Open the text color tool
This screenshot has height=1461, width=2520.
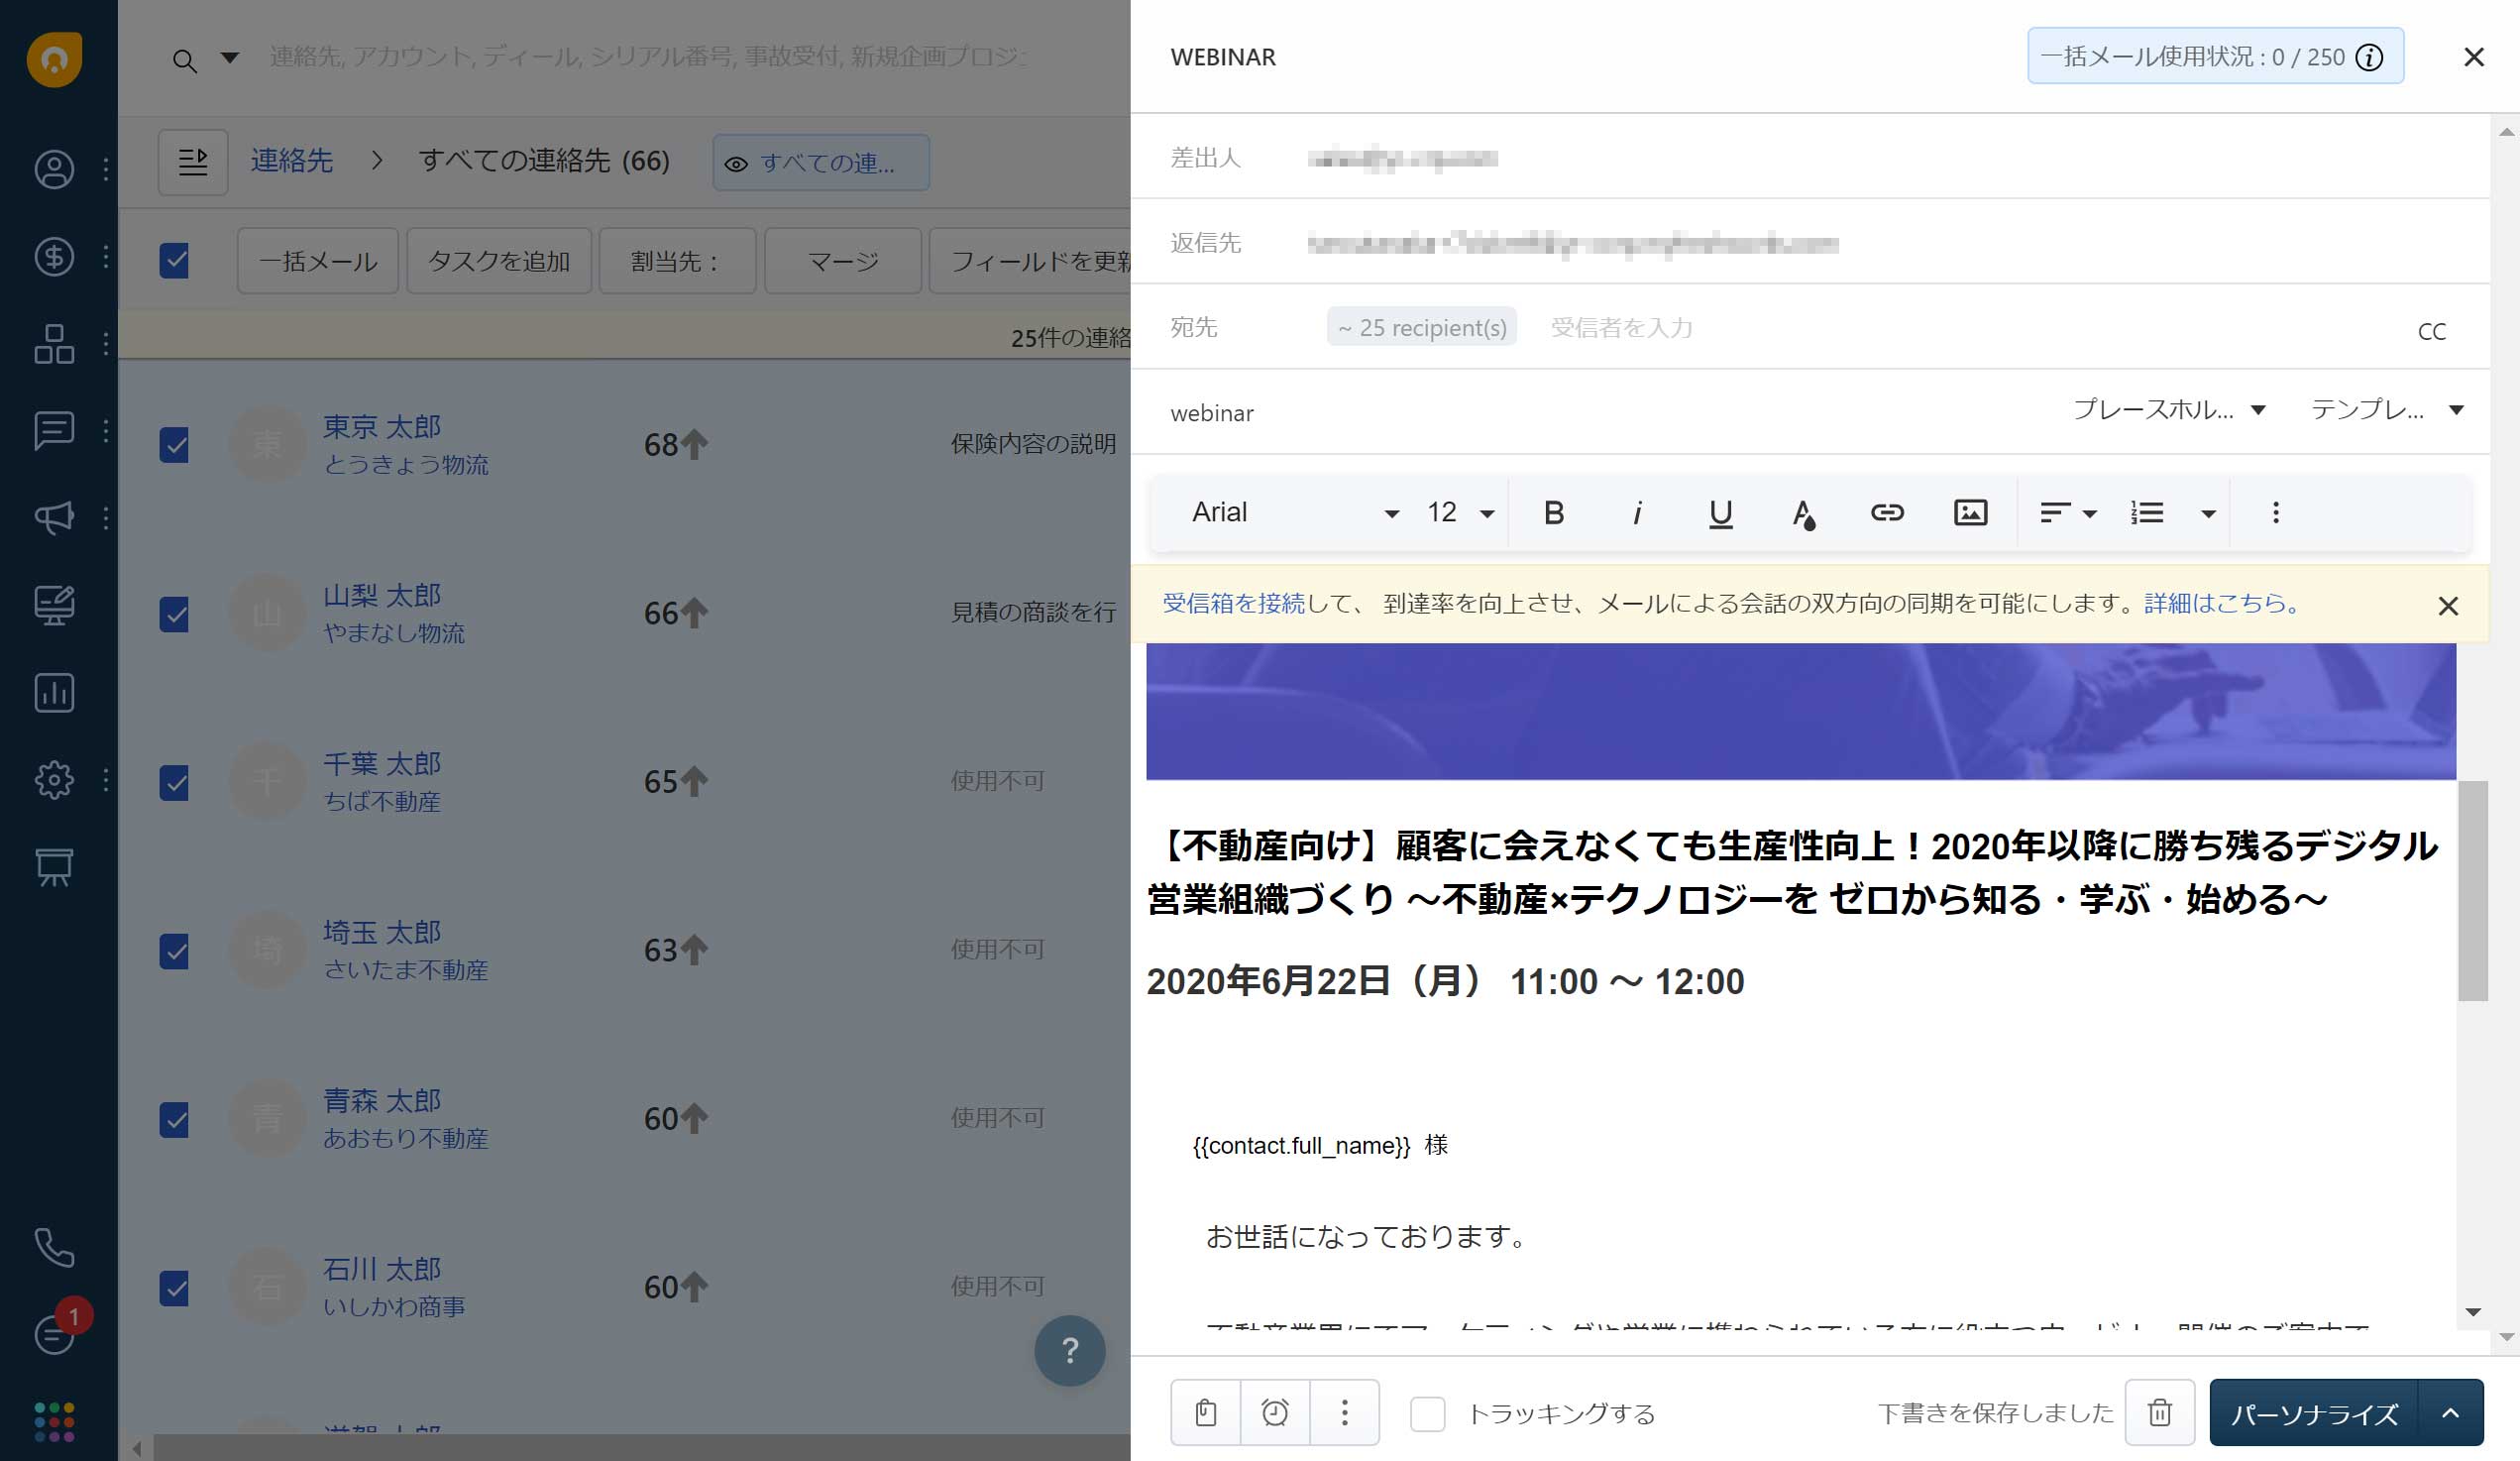coord(1803,514)
